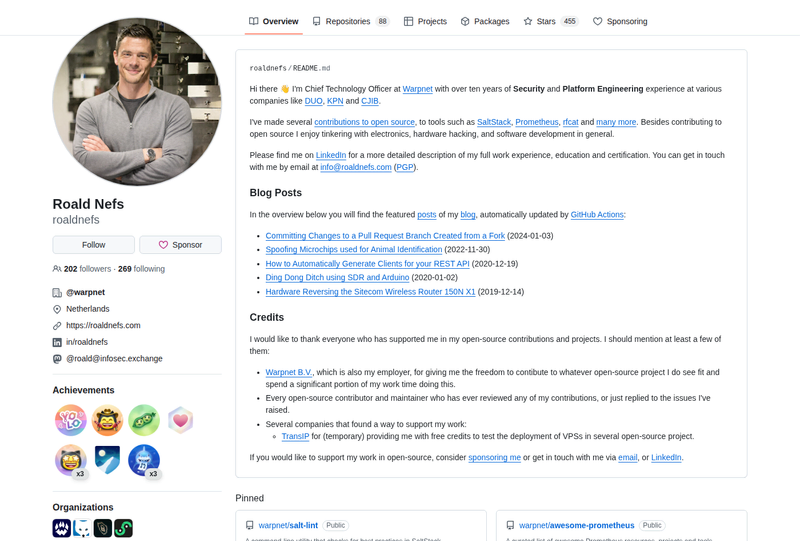Open Ding Dong Ditch using SDR post
This screenshot has height=541, width=800.
coord(337,278)
